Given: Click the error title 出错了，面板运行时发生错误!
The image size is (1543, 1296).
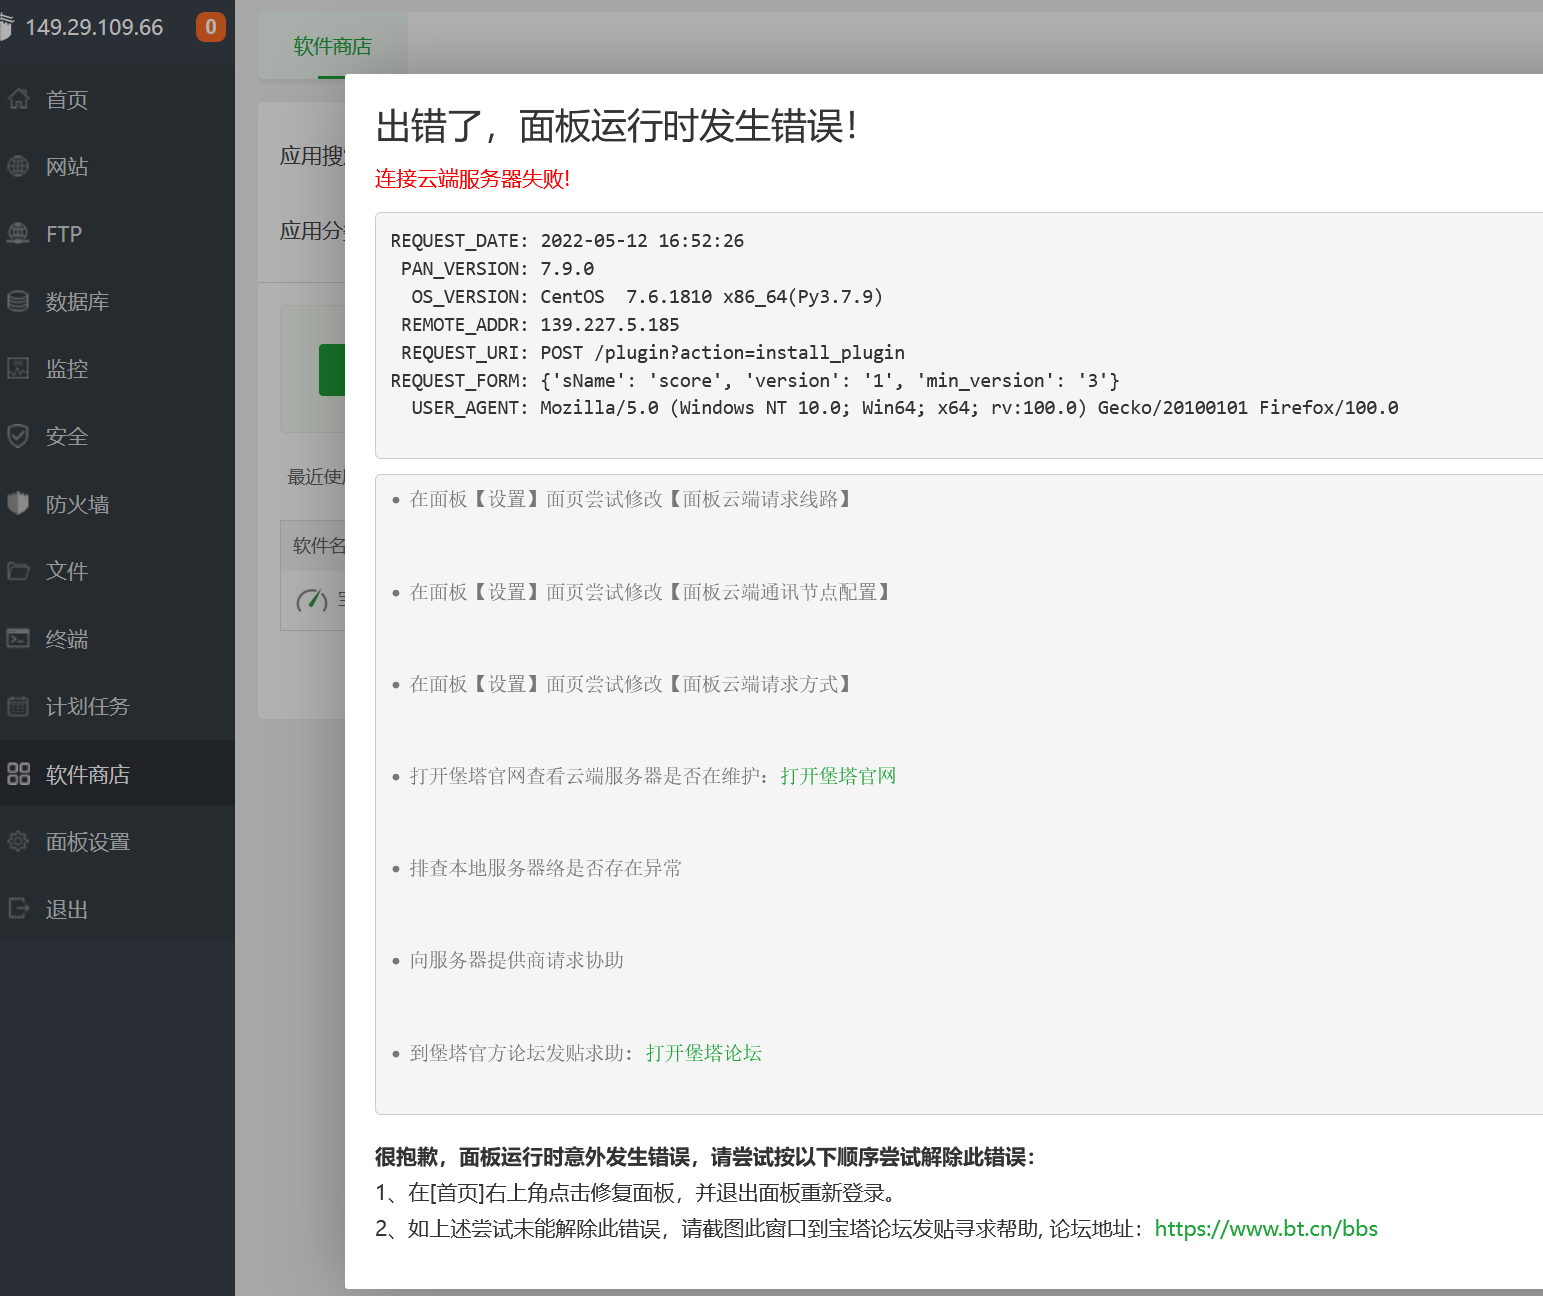Looking at the screenshot, I should point(616,126).
